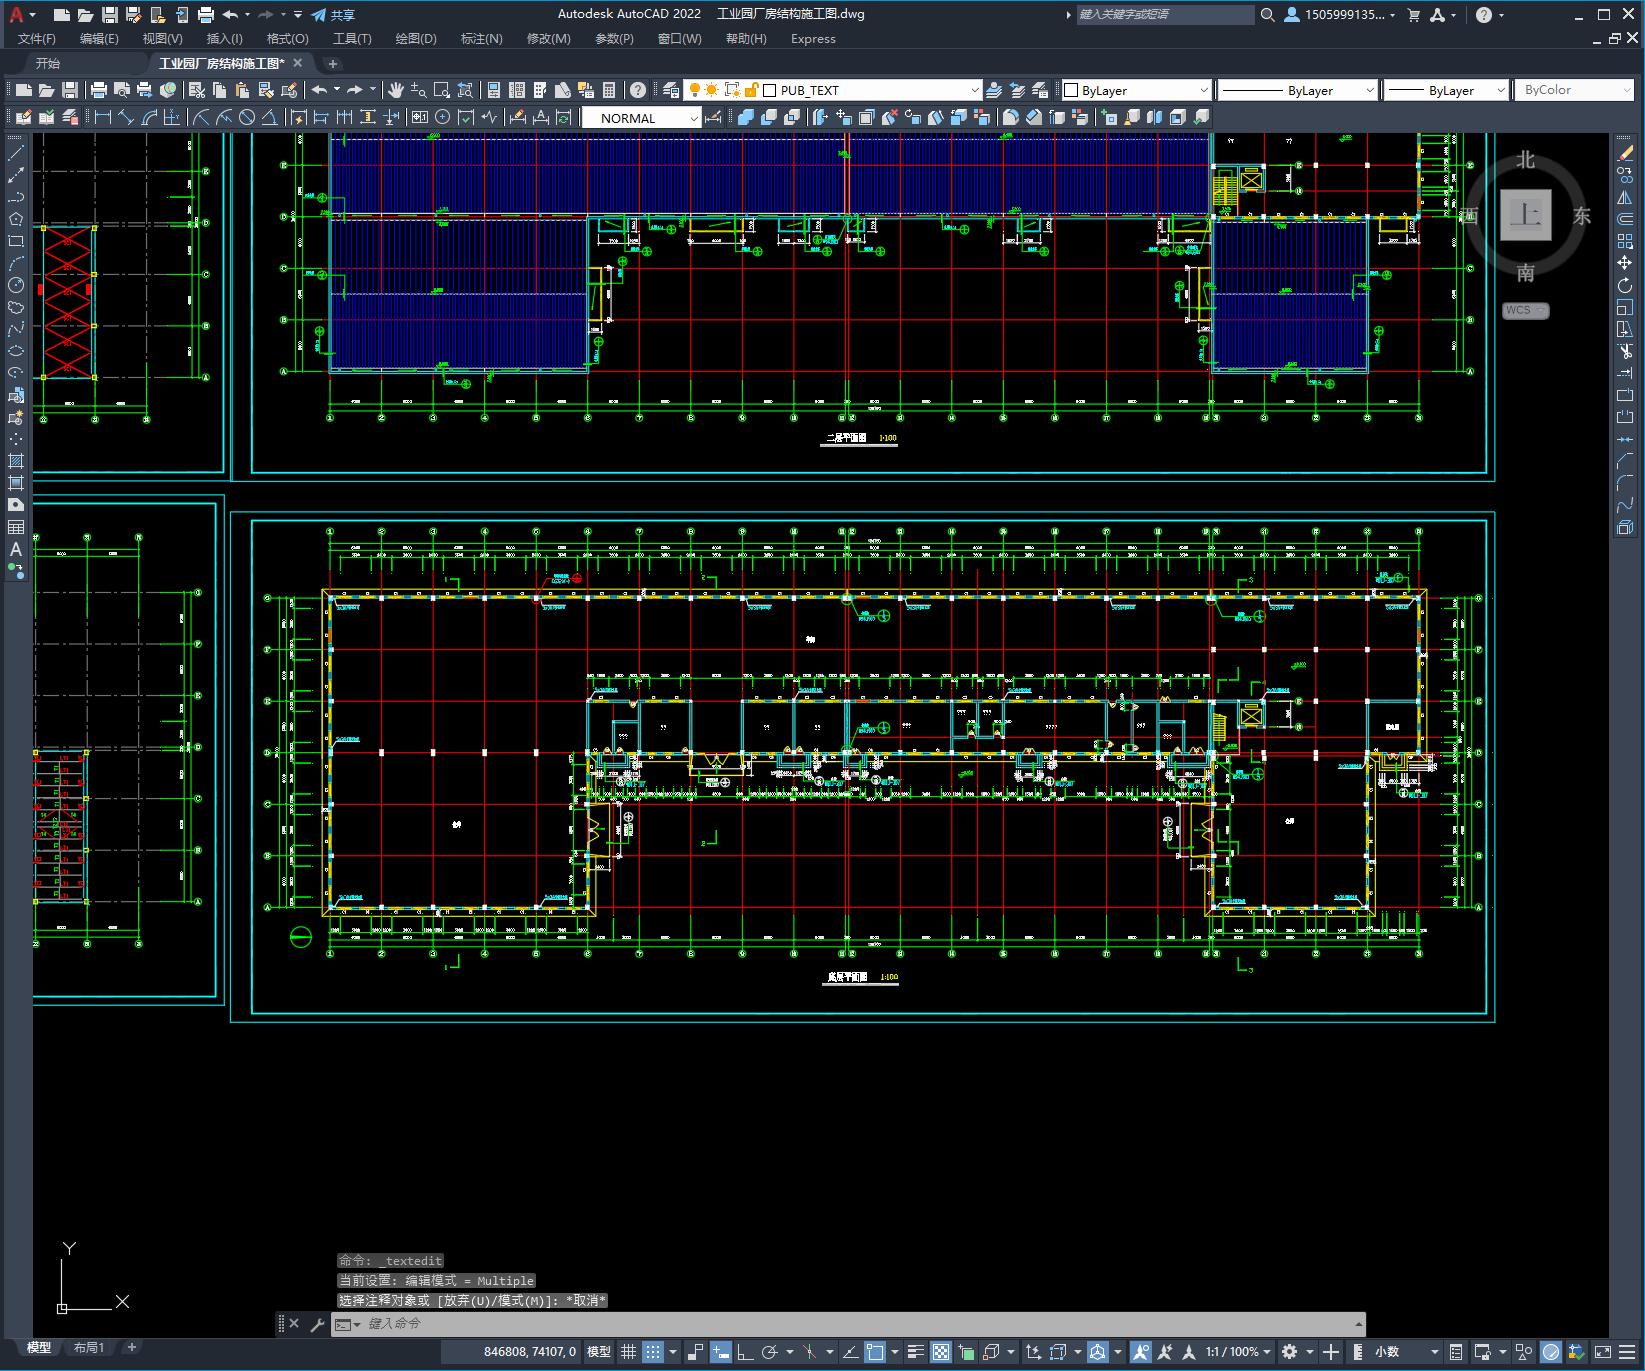Select the Hatch tool in left toolbar
1645x1371 pixels.
pyautogui.click(x=16, y=461)
